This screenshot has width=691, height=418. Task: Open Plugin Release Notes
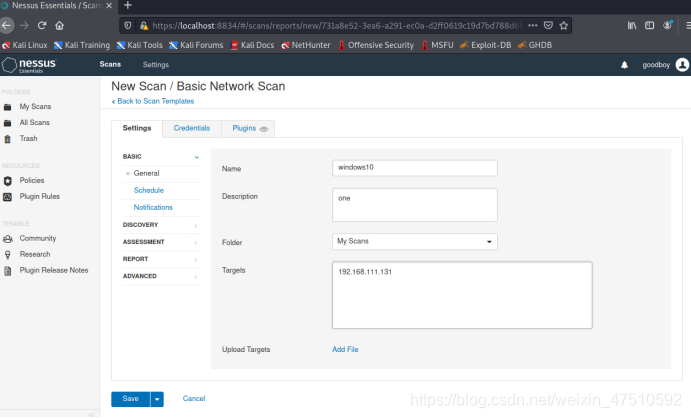click(54, 270)
